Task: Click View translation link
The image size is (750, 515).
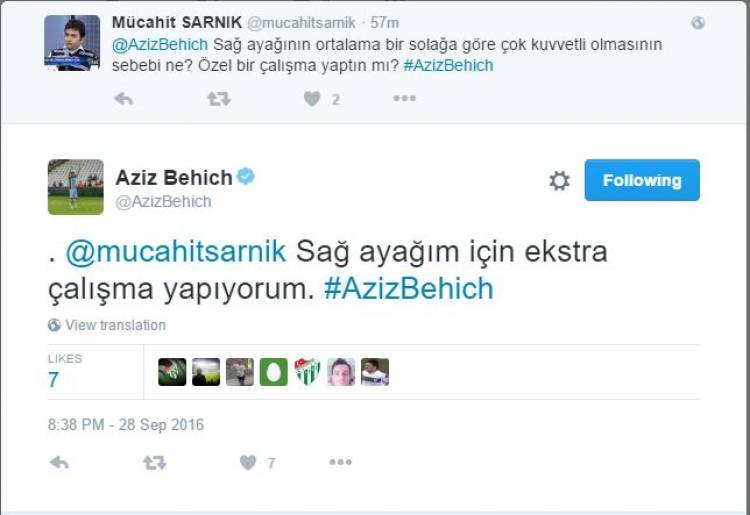Action: click(x=115, y=325)
